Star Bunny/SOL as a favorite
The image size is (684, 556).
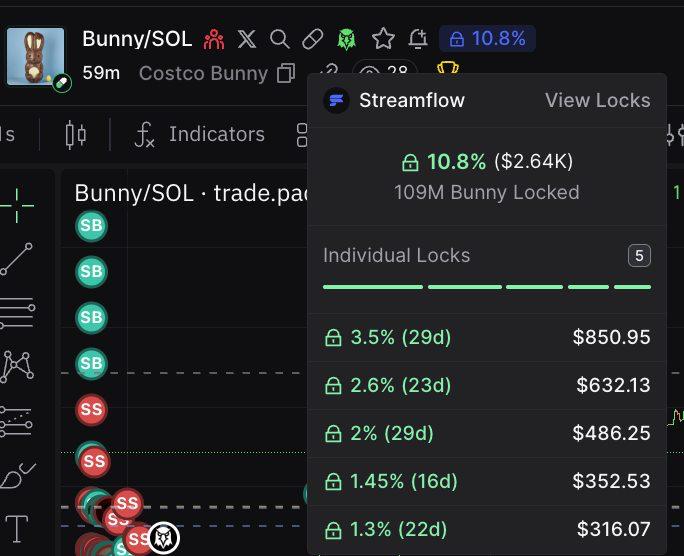(383, 38)
